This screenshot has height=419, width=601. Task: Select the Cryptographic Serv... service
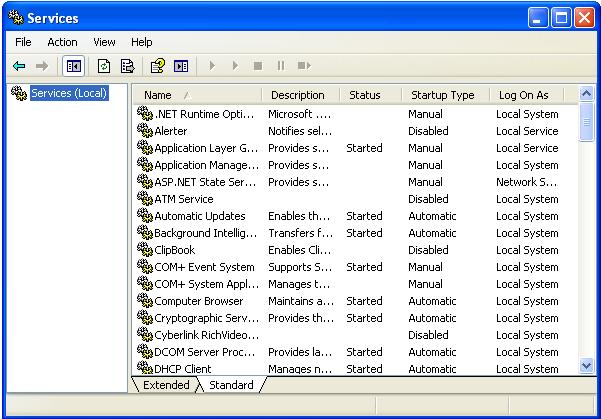click(x=207, y=318)
